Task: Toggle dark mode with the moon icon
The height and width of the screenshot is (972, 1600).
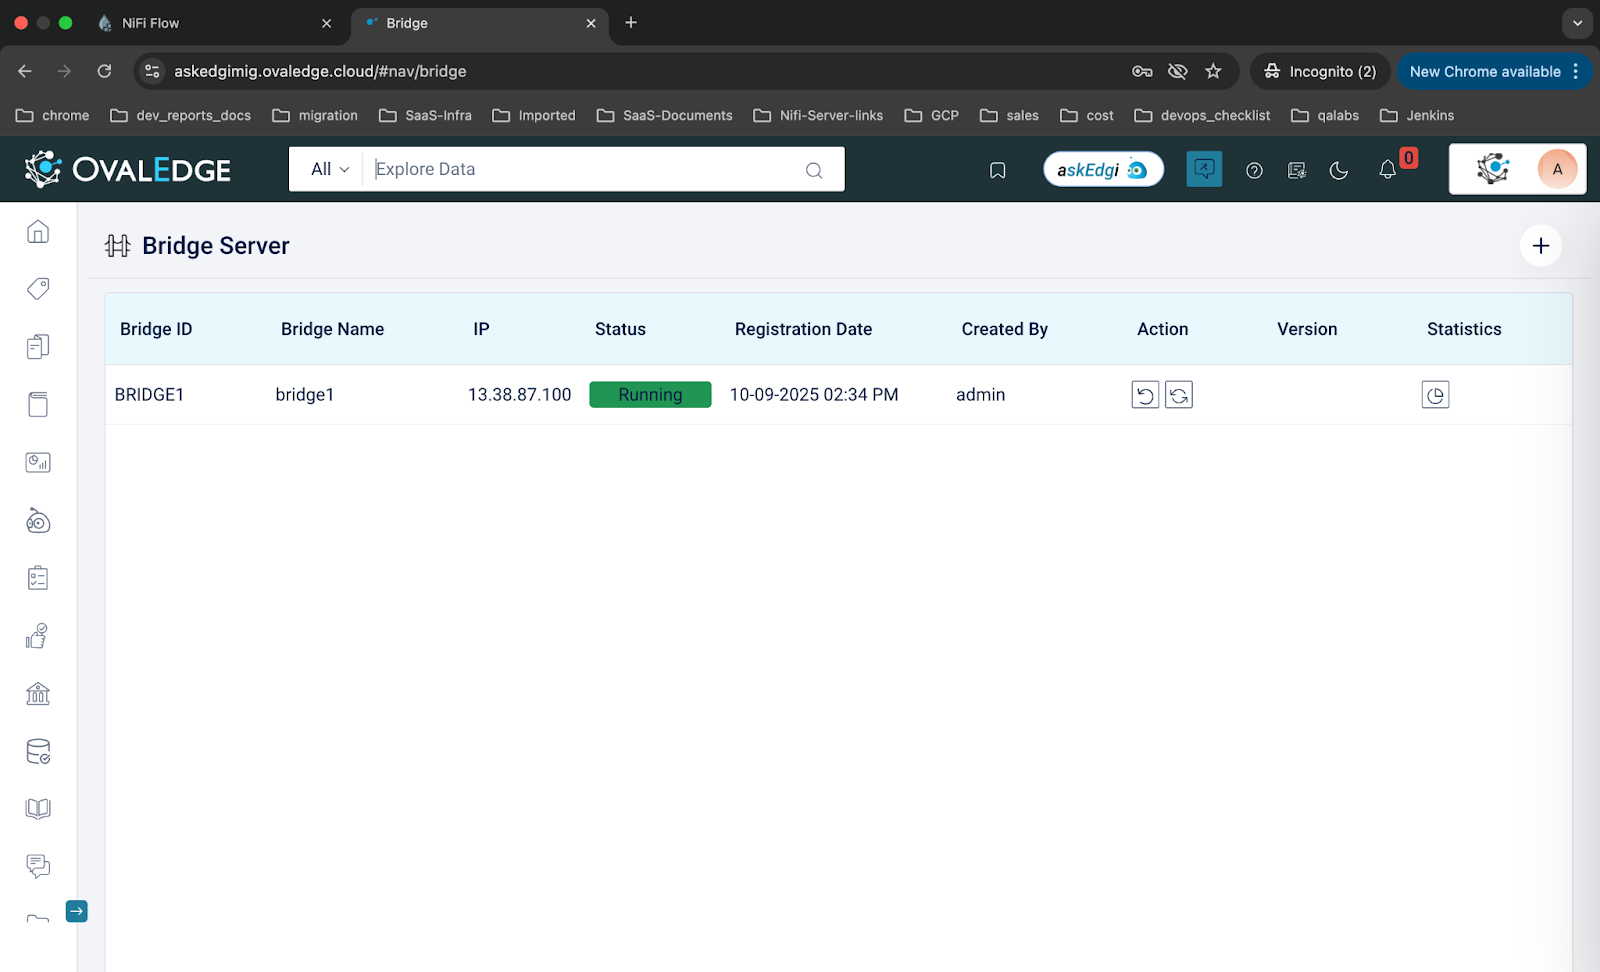Action: [x=1339, y=170]
